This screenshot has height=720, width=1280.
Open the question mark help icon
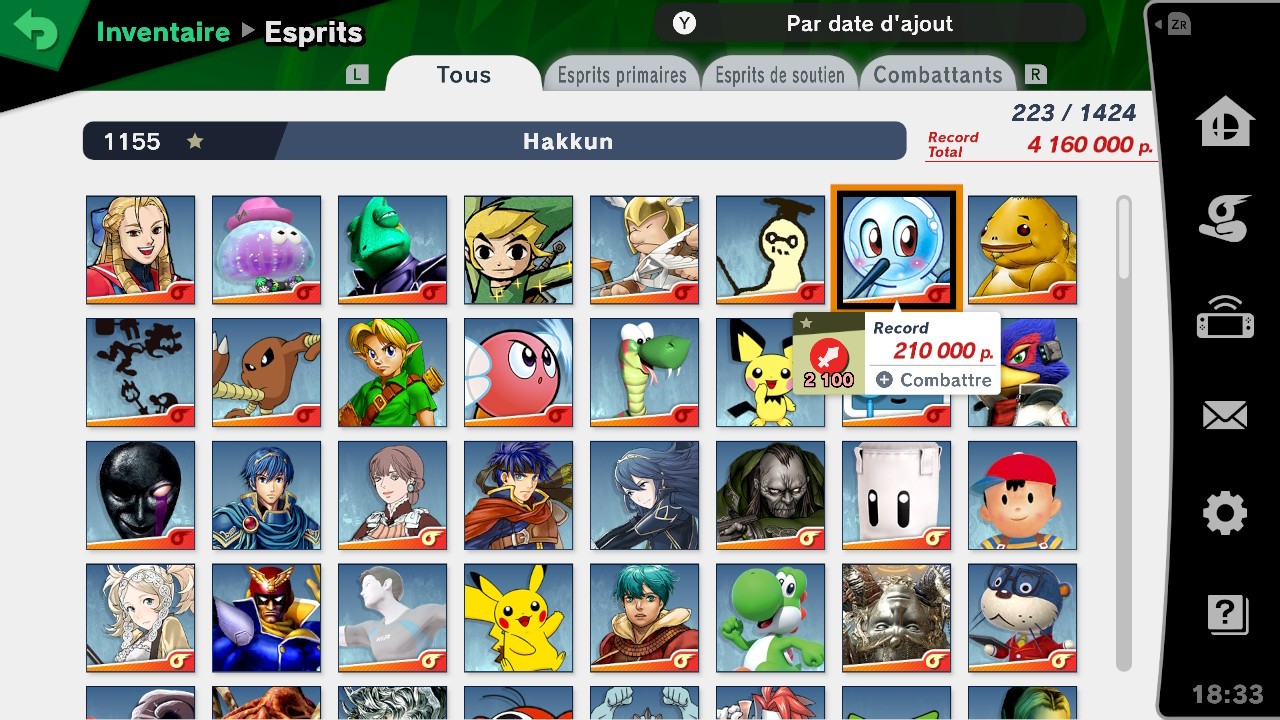pyautogui.click(x=1227, y=614)
